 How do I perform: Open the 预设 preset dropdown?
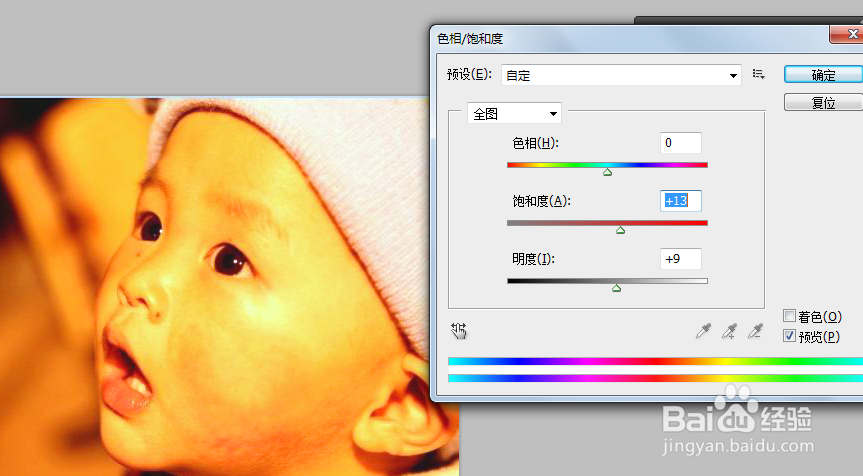(x=621, y=75)
